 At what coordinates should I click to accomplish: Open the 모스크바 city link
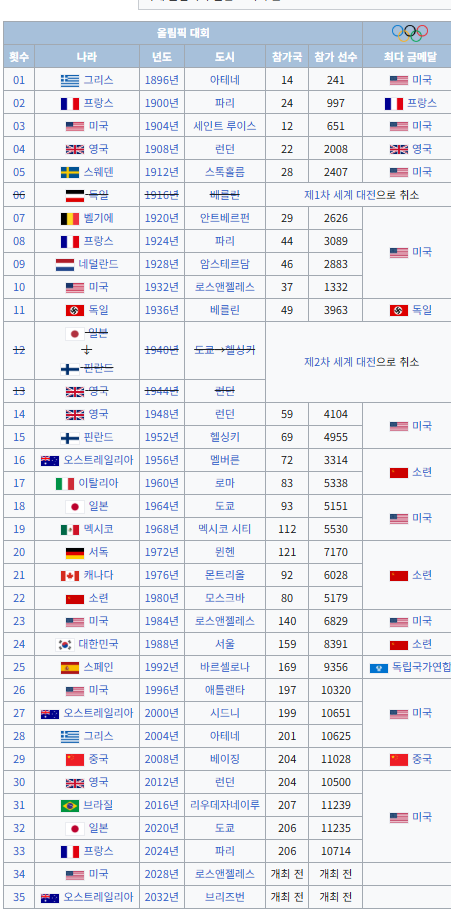(x=225, y=598)
